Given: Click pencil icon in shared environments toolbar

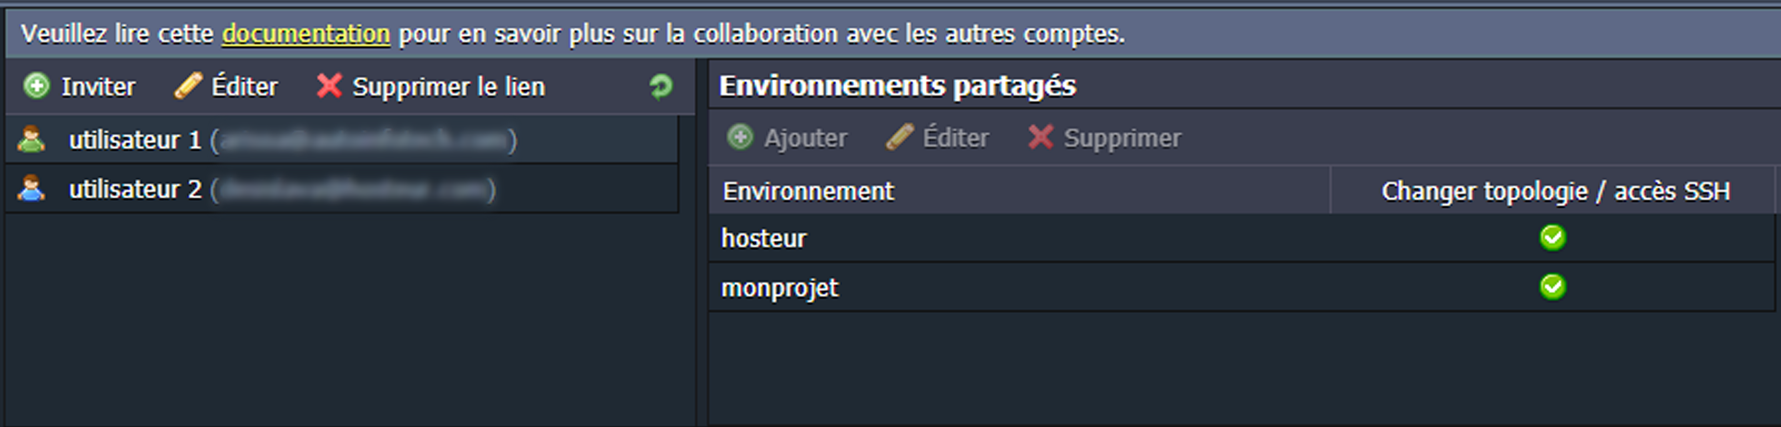Looking at the screenshot, I should coord(899,136).
